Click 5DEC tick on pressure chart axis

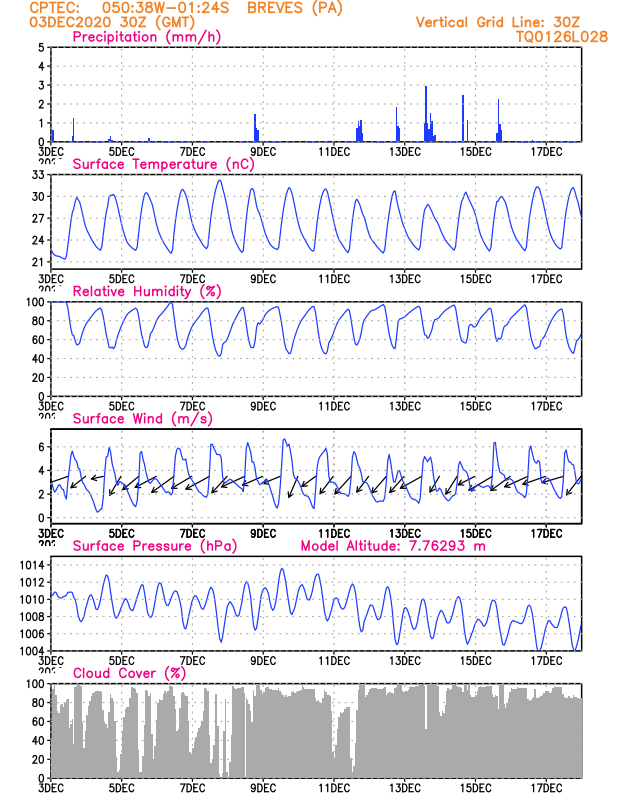pos(121,661)
